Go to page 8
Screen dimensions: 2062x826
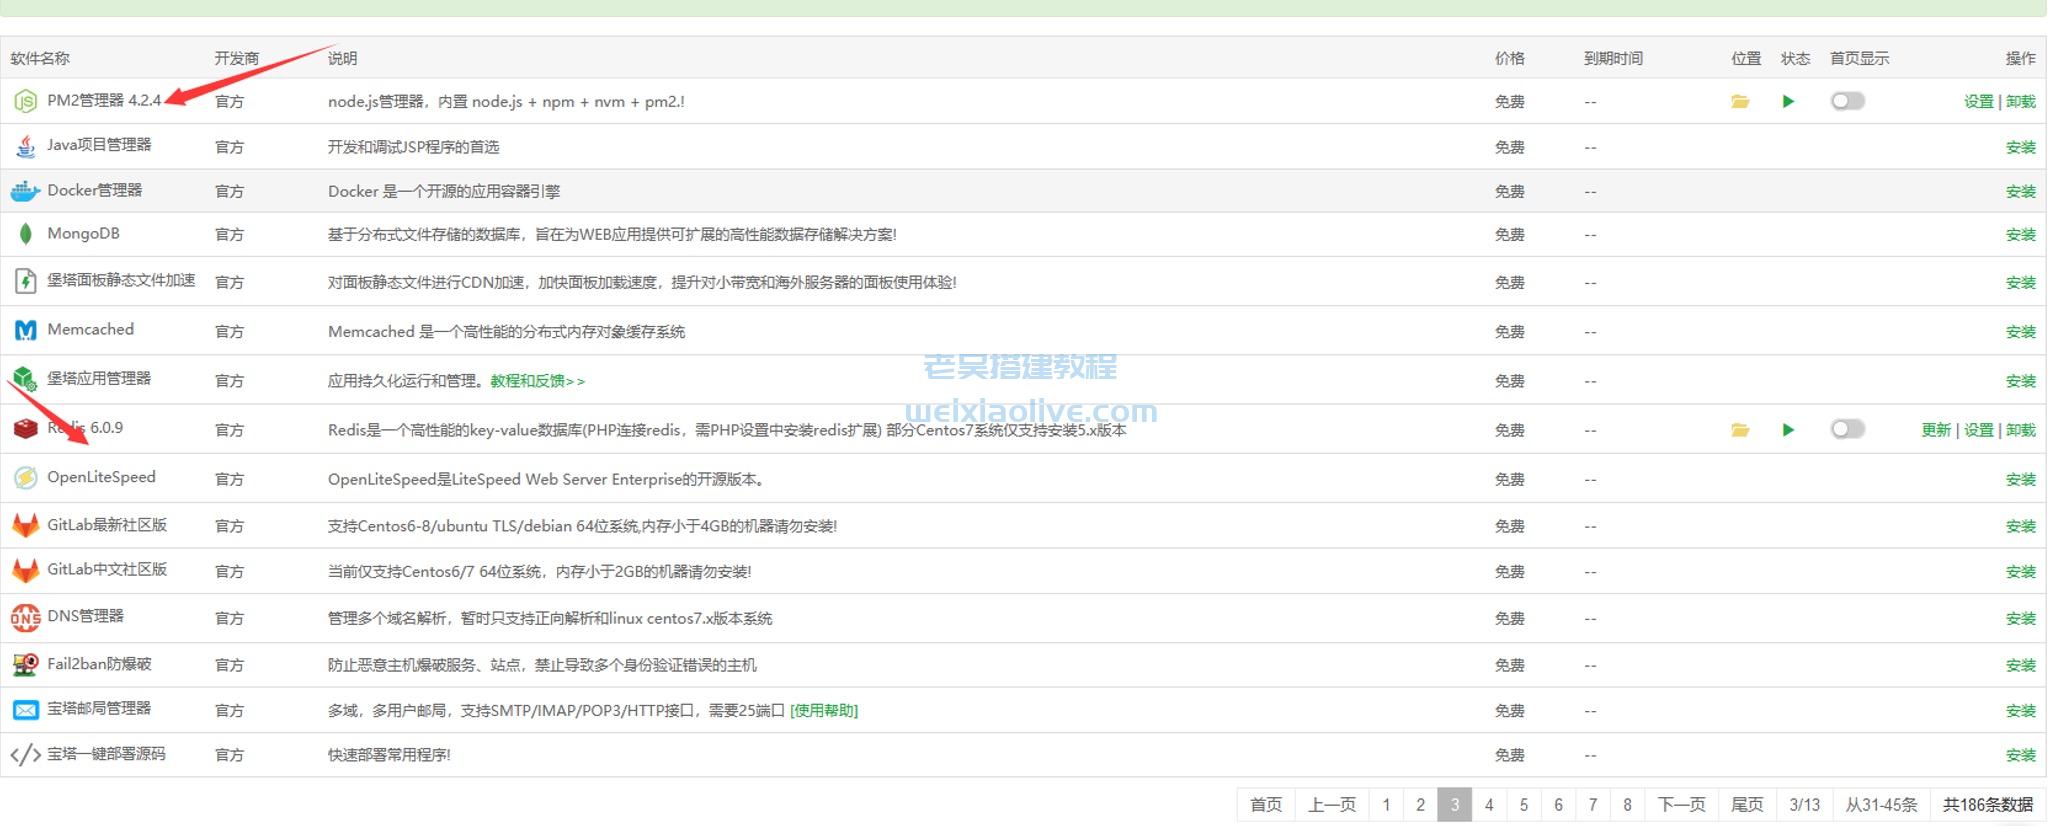(x=1627, y=804)
